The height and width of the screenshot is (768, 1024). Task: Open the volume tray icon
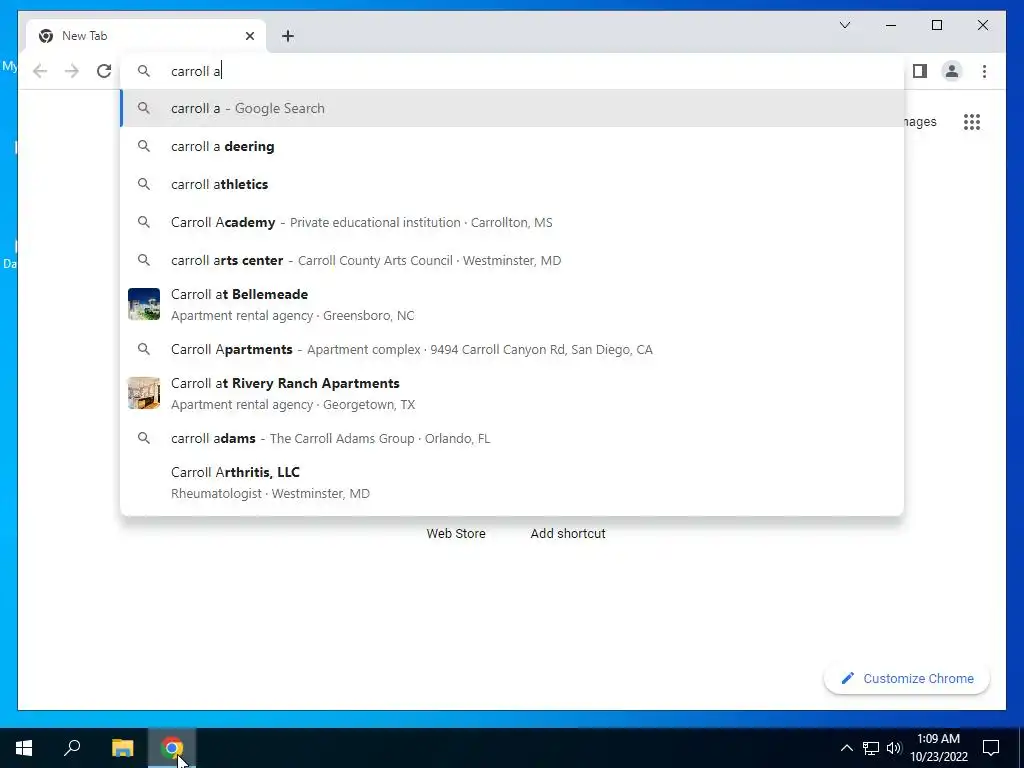[x=894, y=748]
